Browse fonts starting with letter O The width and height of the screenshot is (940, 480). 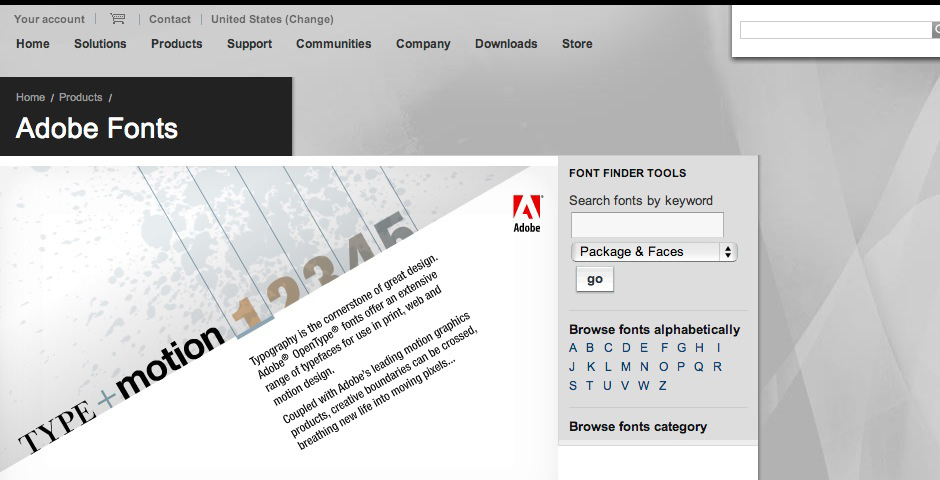coord(664,367)
